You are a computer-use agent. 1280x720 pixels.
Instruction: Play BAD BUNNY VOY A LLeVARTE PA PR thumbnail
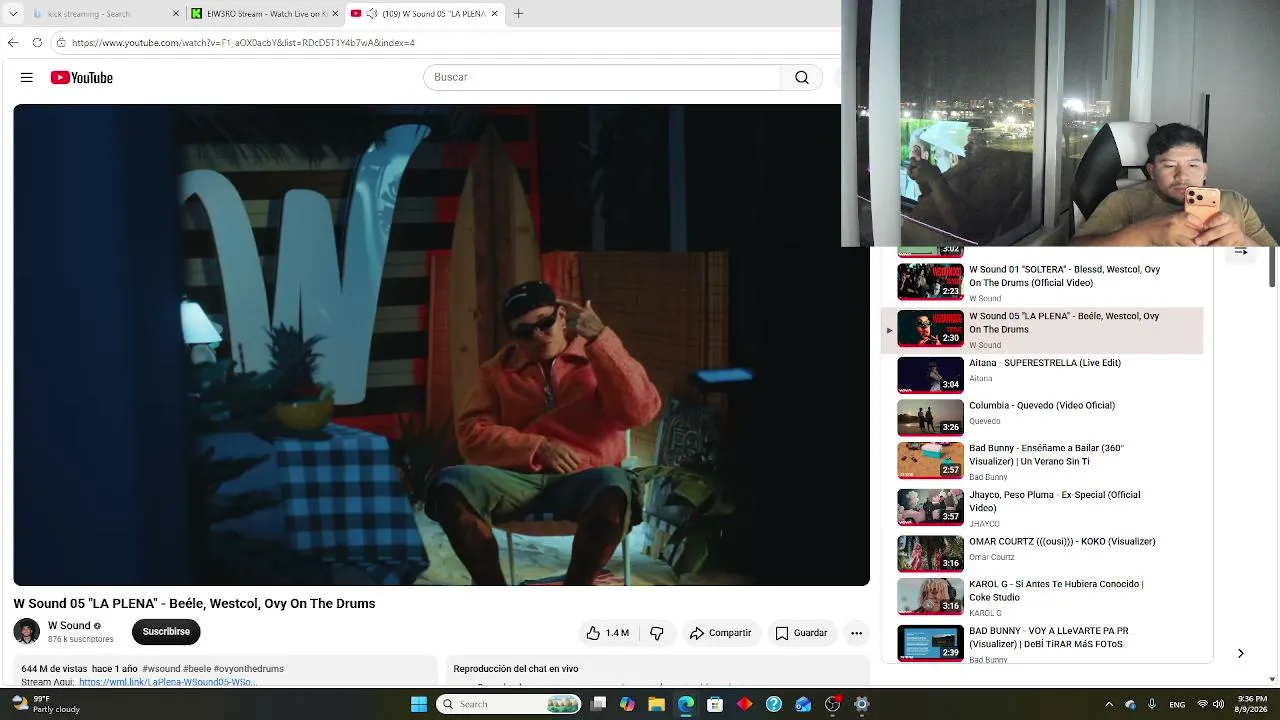point(930,643)
